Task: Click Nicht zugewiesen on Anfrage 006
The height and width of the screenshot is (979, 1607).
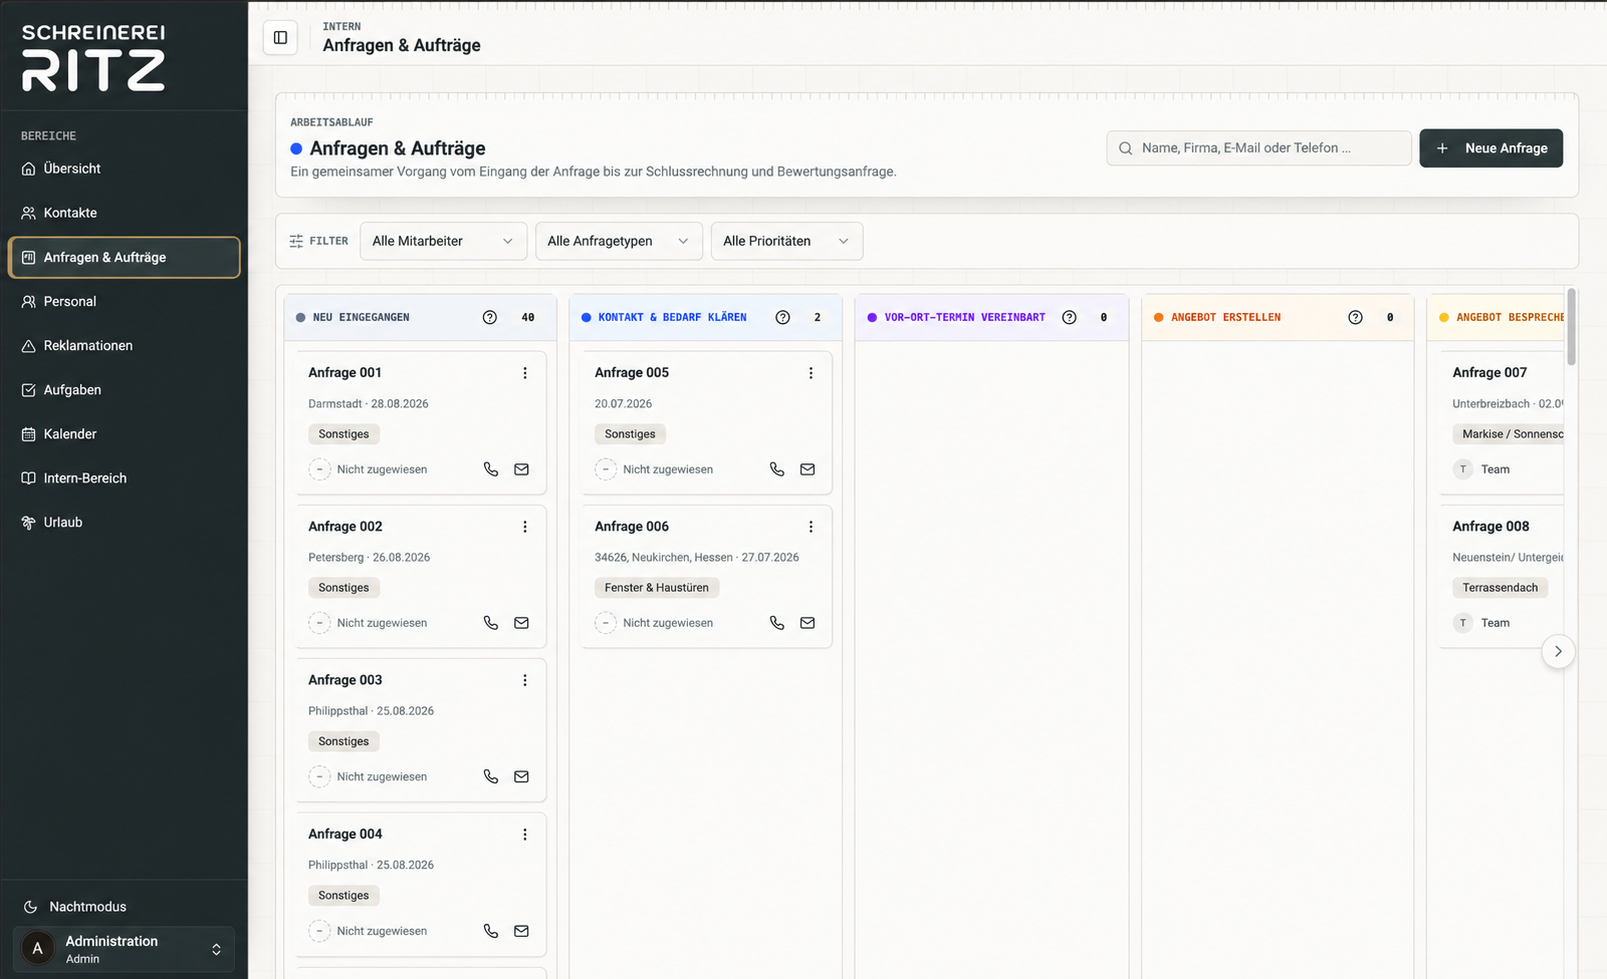Action: 654,623
